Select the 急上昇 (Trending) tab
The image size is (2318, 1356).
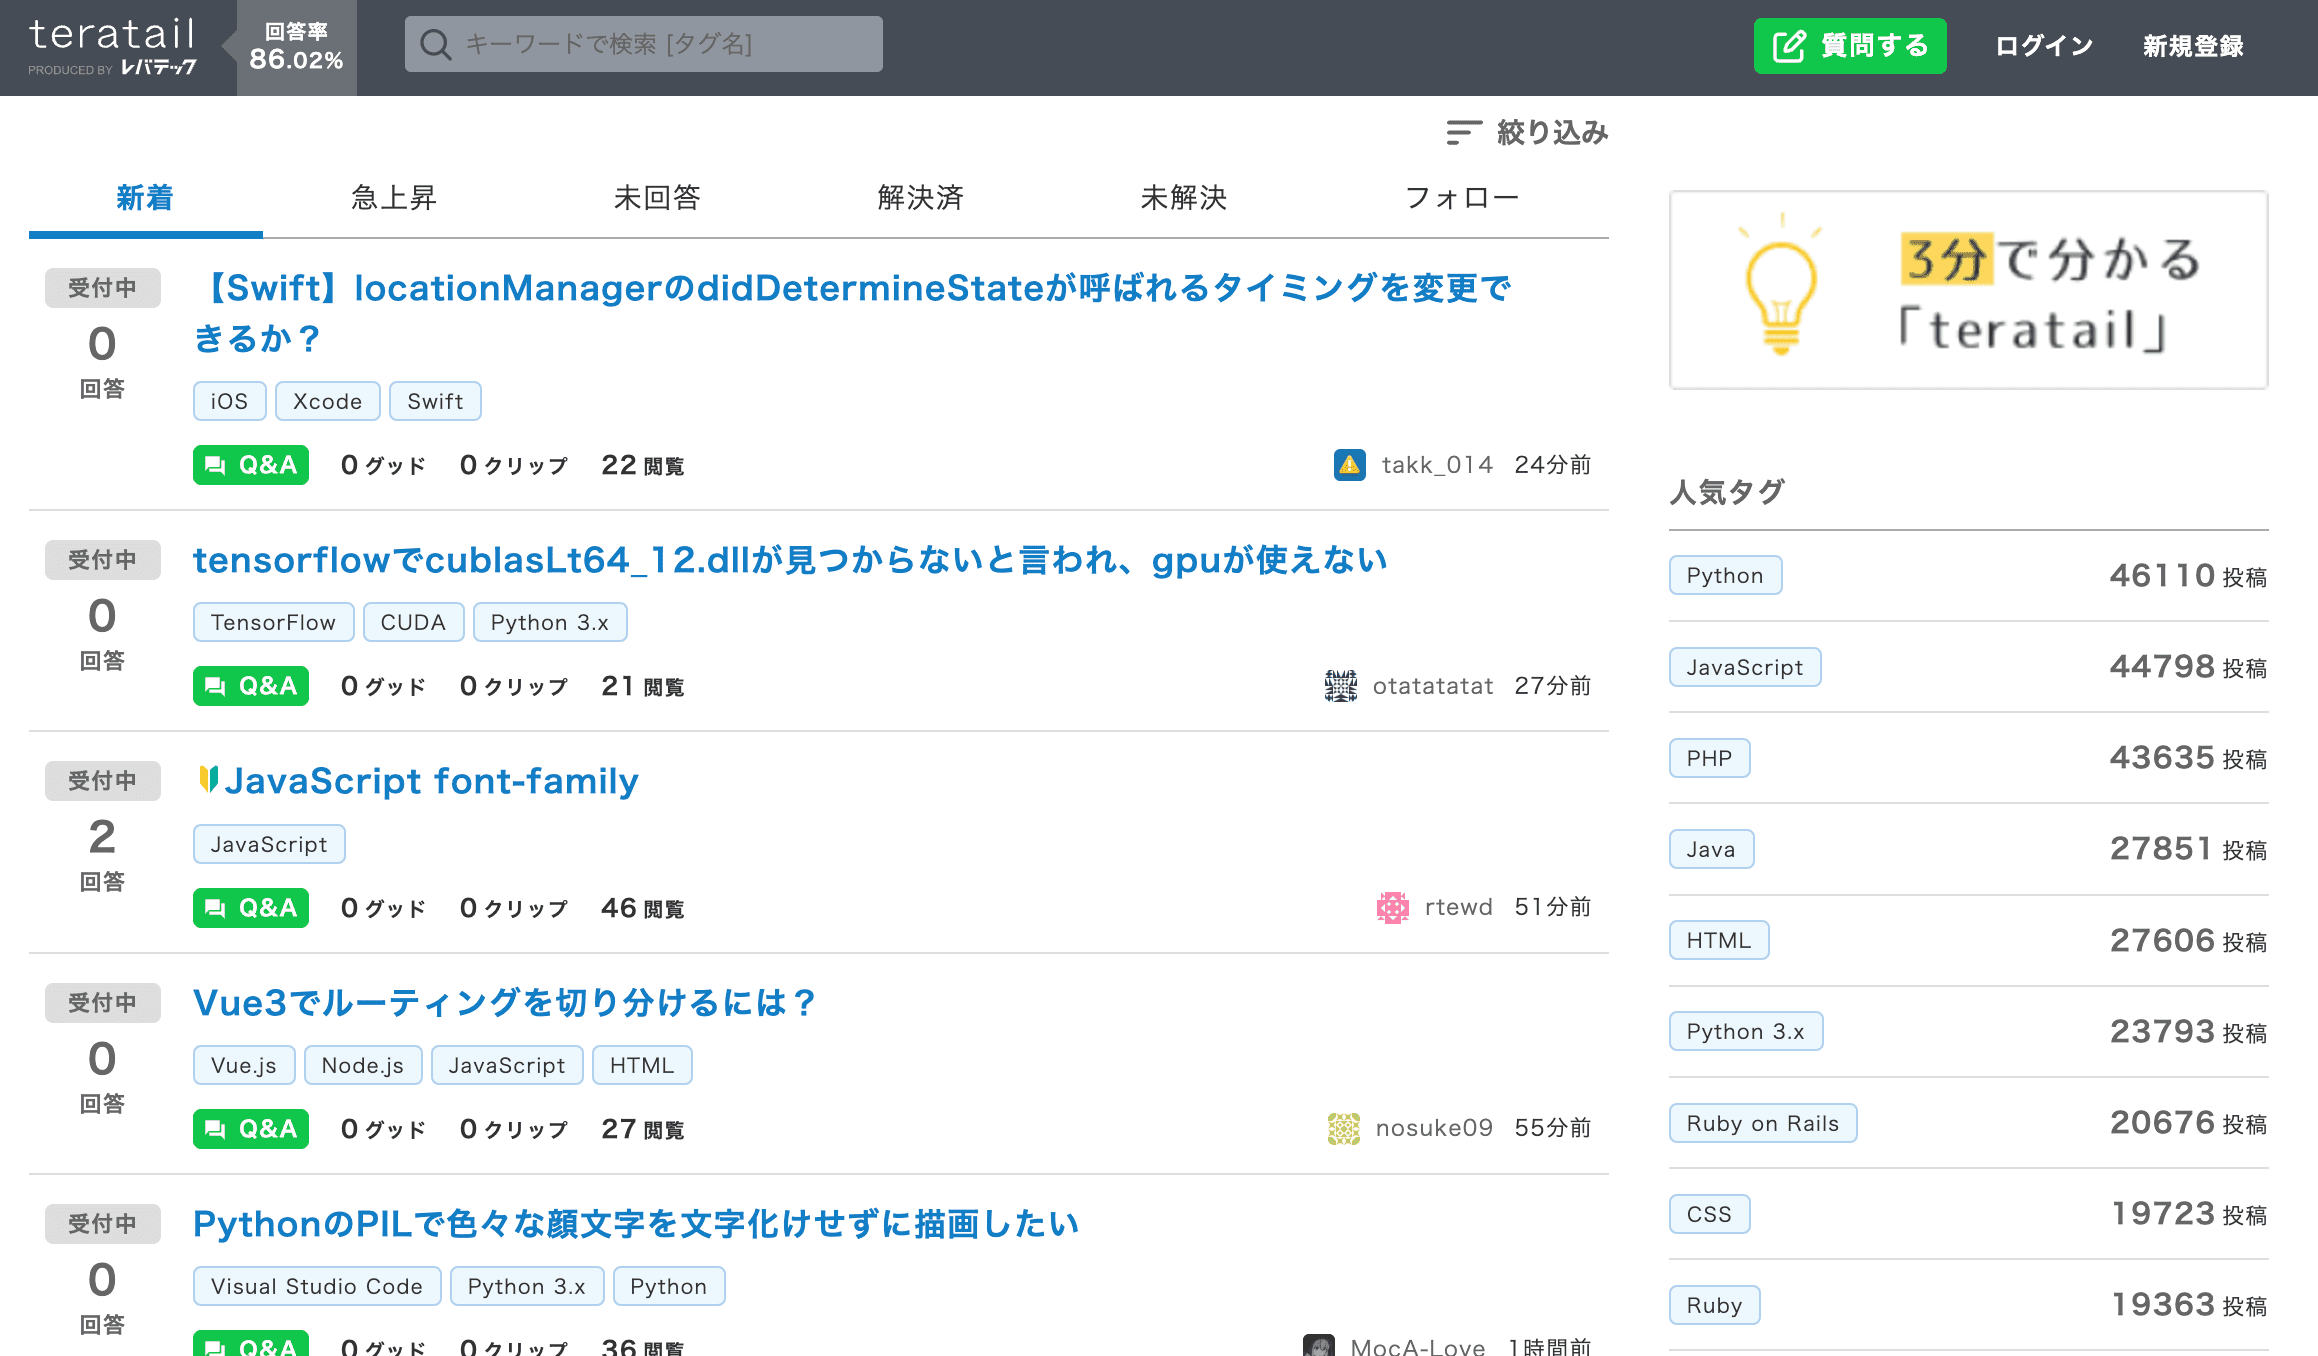point(395,197)
